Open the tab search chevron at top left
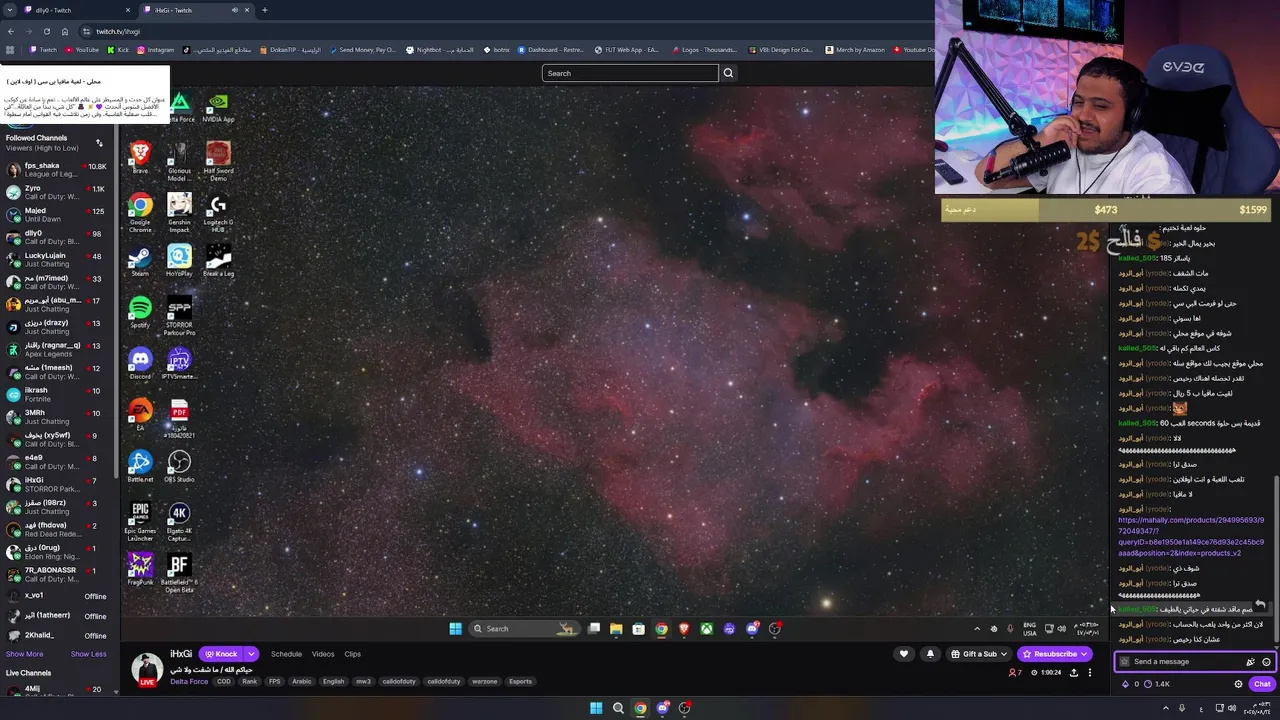 10,10
